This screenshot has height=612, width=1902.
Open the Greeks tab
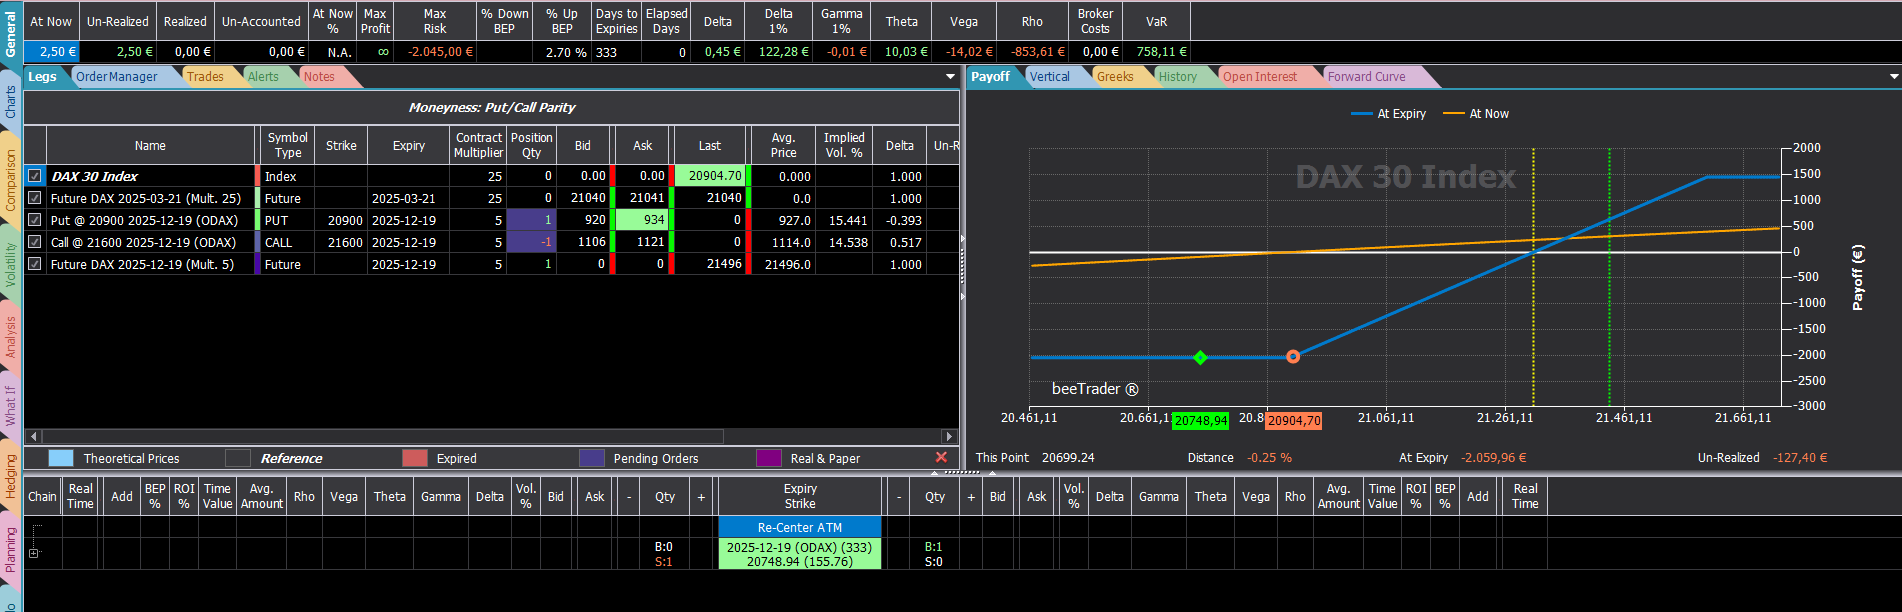(1115, 77)
